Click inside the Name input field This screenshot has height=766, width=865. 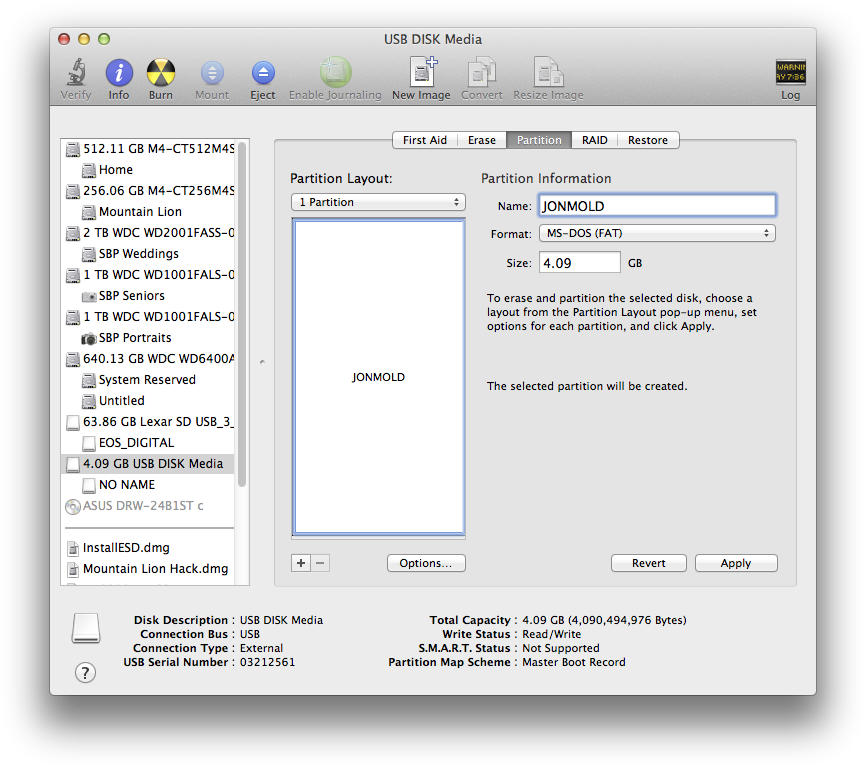tap(657, 204)
